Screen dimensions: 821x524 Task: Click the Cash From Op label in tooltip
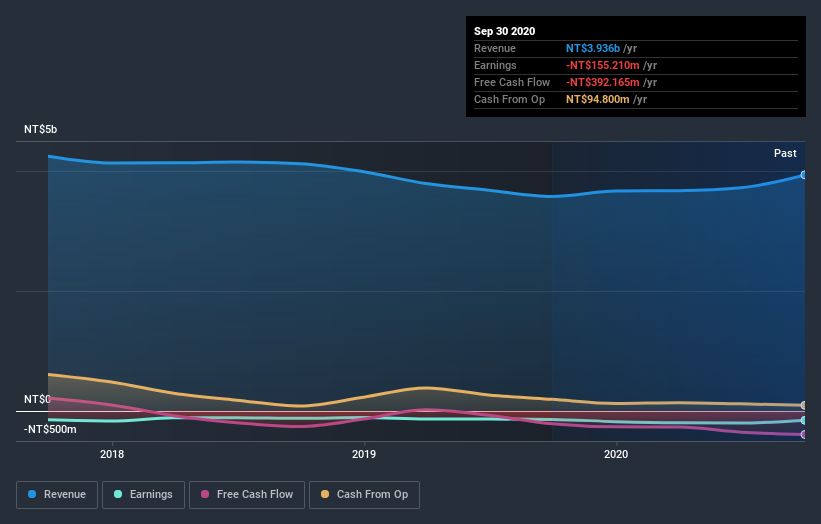pyautogui.click(x=509, y=99)
